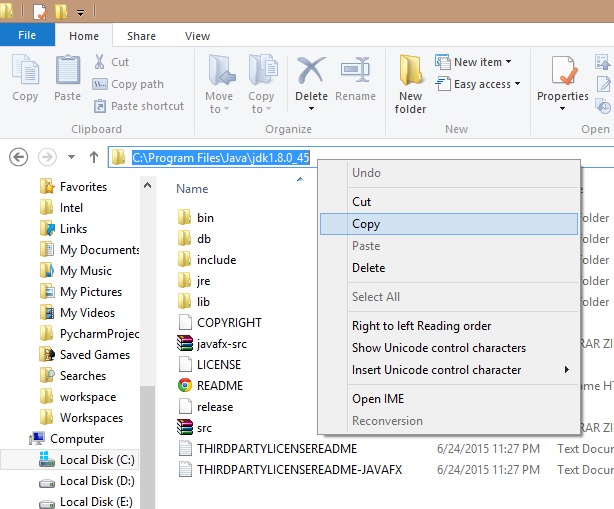Click Local Disk (D:) drive
614x509 pixels.
87,481
